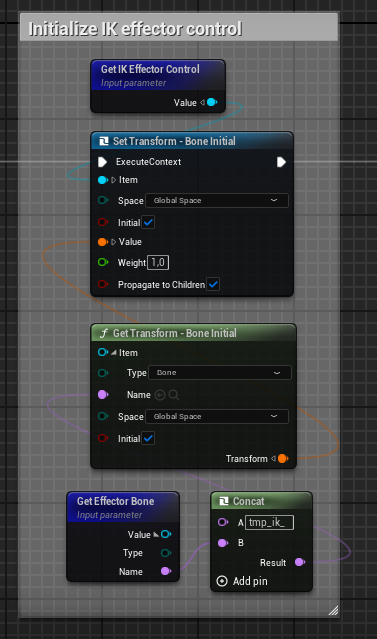
Task: Click the comment box resize grip corner
Action: [x=333, y=610]
